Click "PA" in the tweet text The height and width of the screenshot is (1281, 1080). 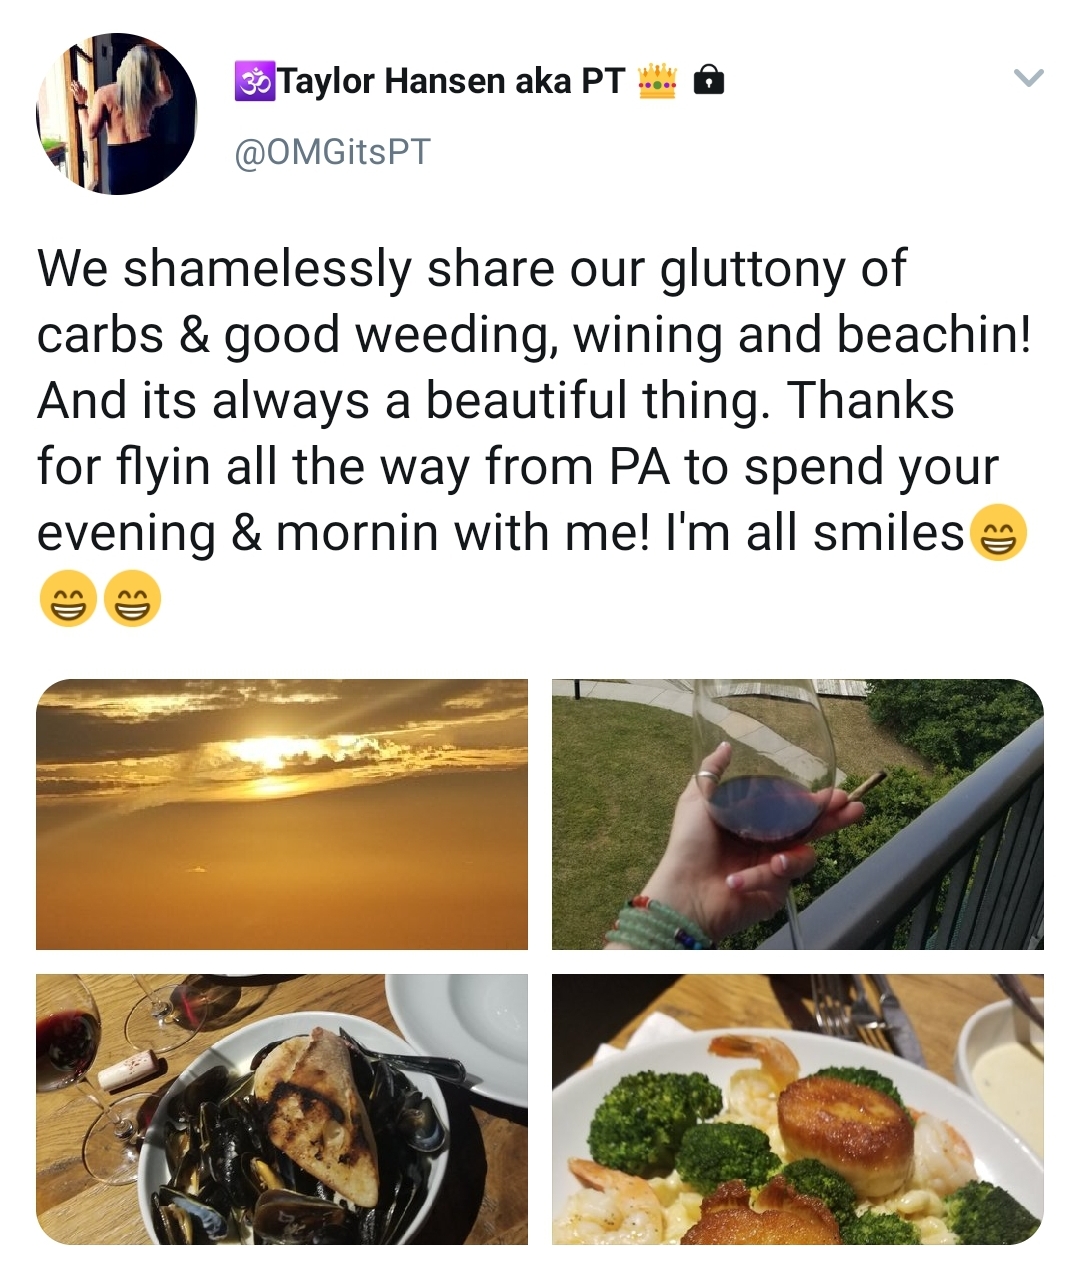tap(636, 467)
